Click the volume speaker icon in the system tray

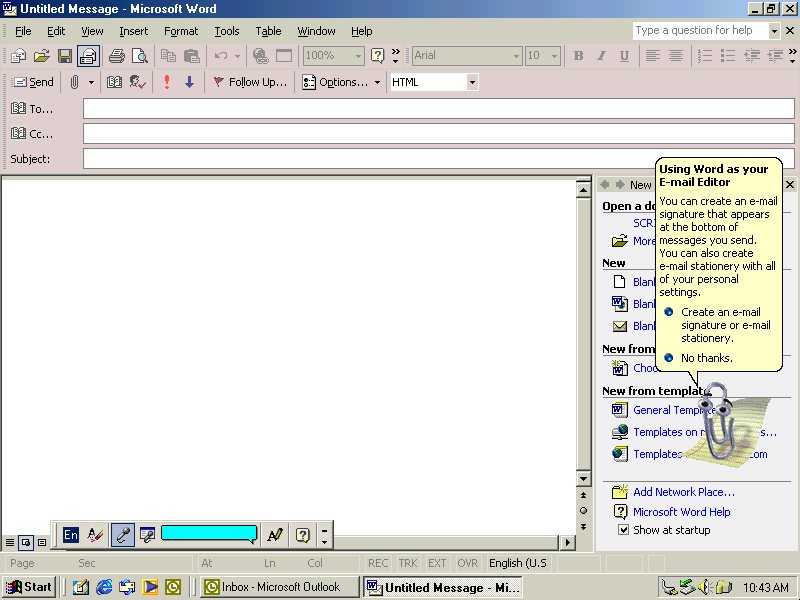point(705,587)
